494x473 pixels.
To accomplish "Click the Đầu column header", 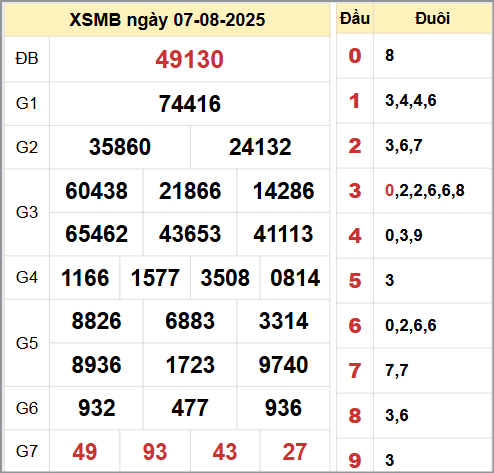I will point(355,19).
